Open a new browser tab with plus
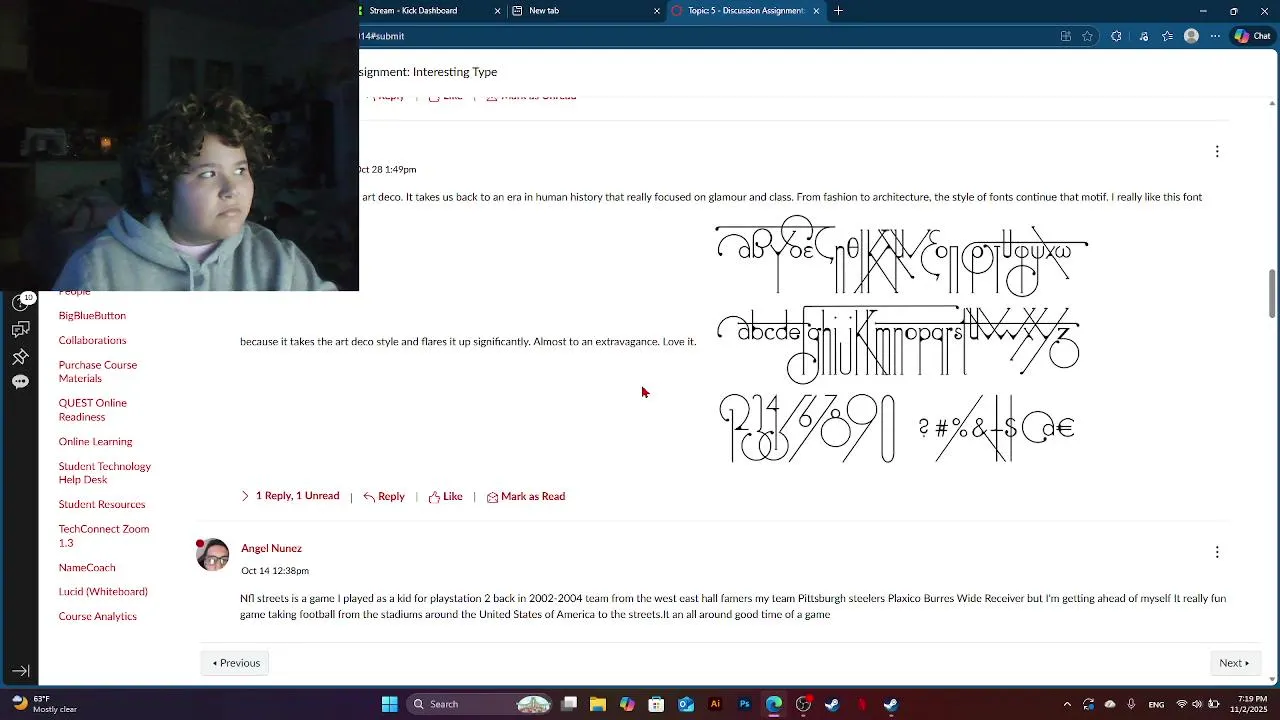Viewport: 1280px width, 720px height. click(838, 11)
